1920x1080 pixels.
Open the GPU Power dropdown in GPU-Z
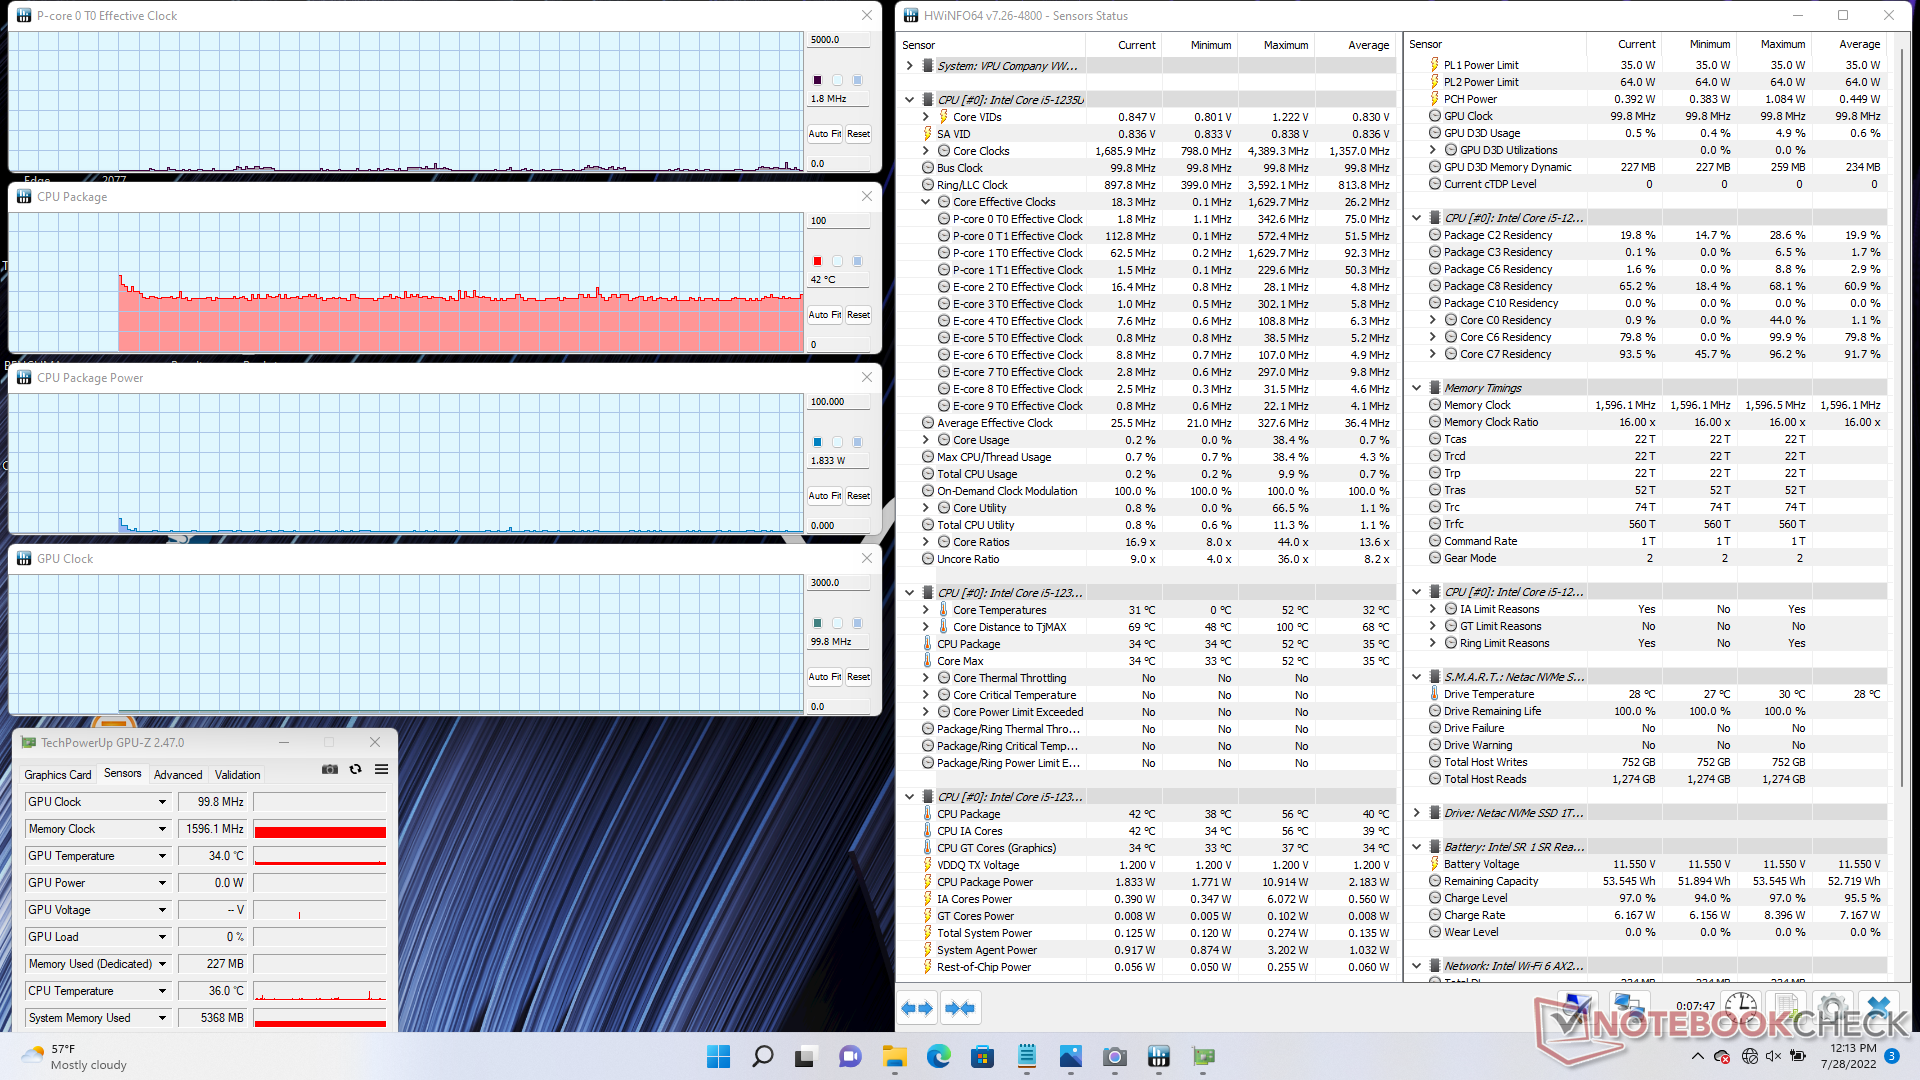(162, 883)
